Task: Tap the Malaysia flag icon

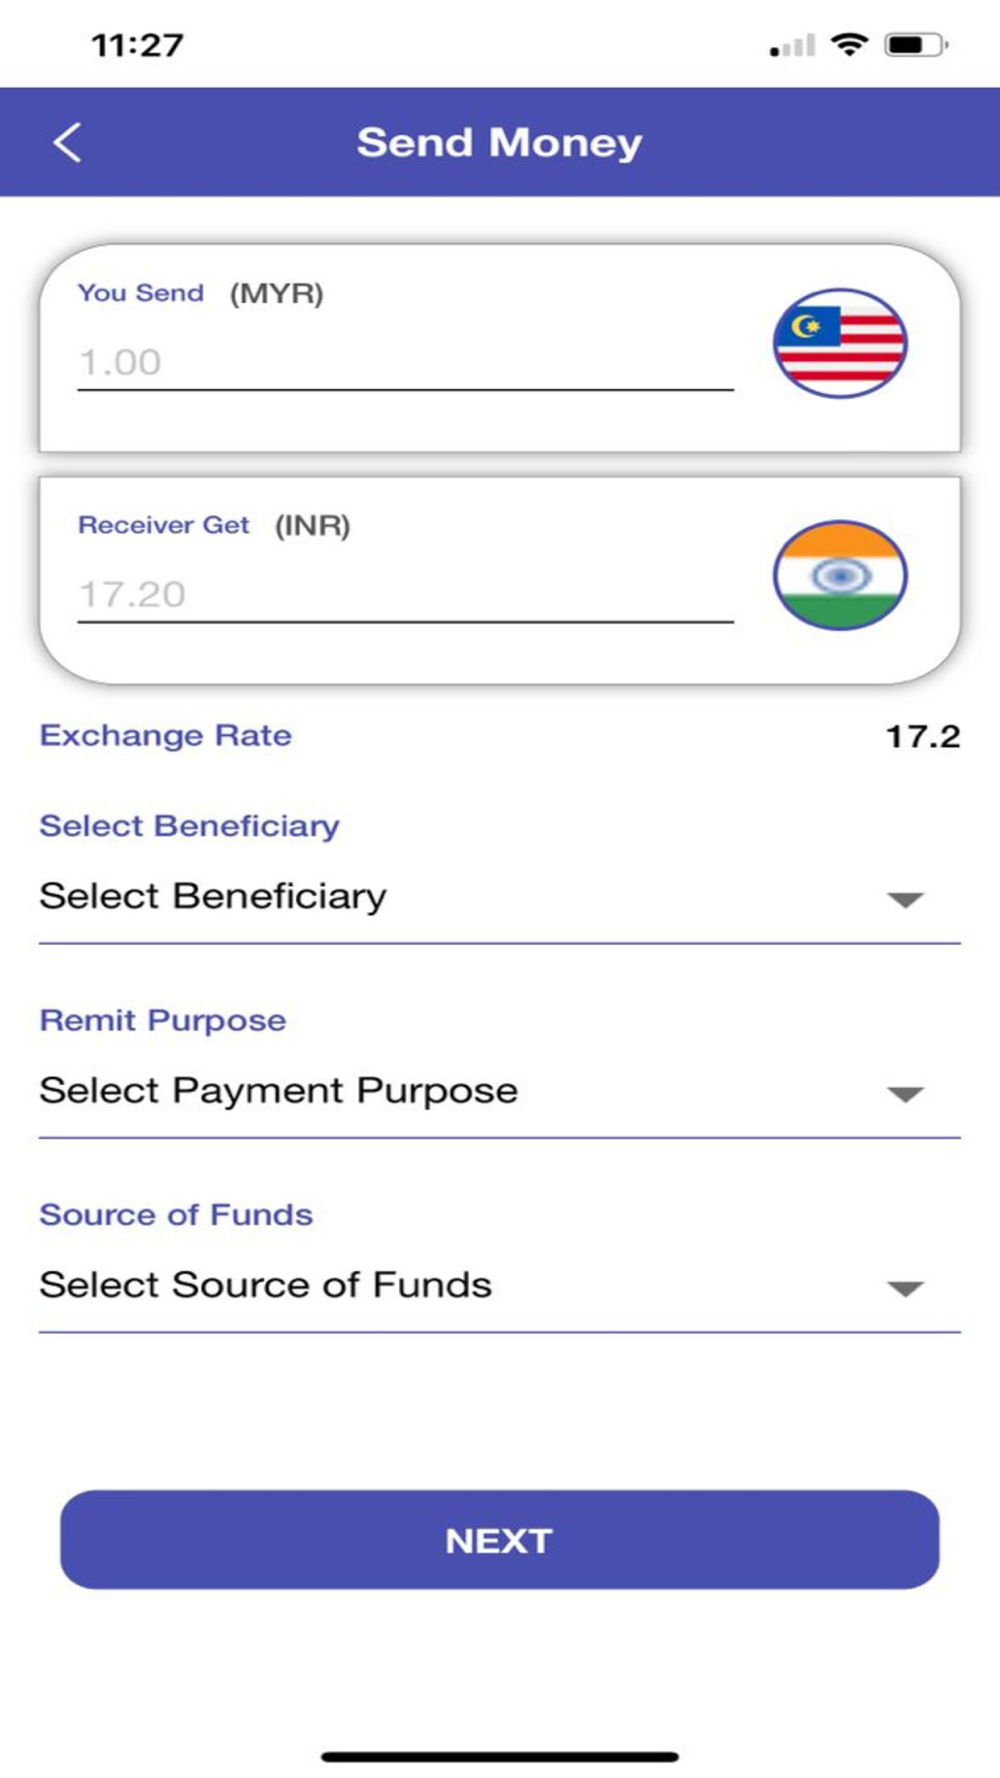Action: [x=840, y=343]
